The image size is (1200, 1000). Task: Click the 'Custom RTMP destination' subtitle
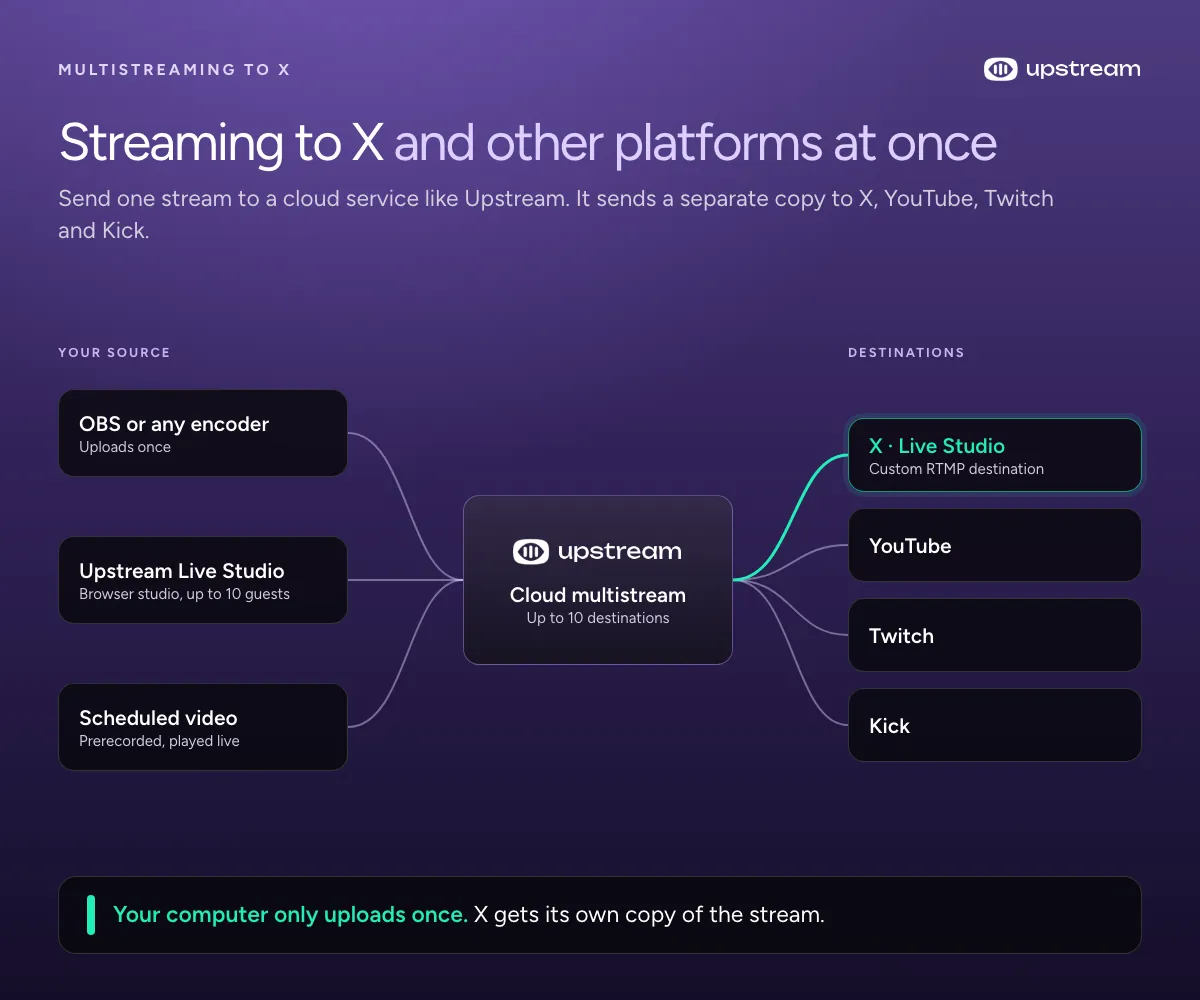click(x=956, y=469)
